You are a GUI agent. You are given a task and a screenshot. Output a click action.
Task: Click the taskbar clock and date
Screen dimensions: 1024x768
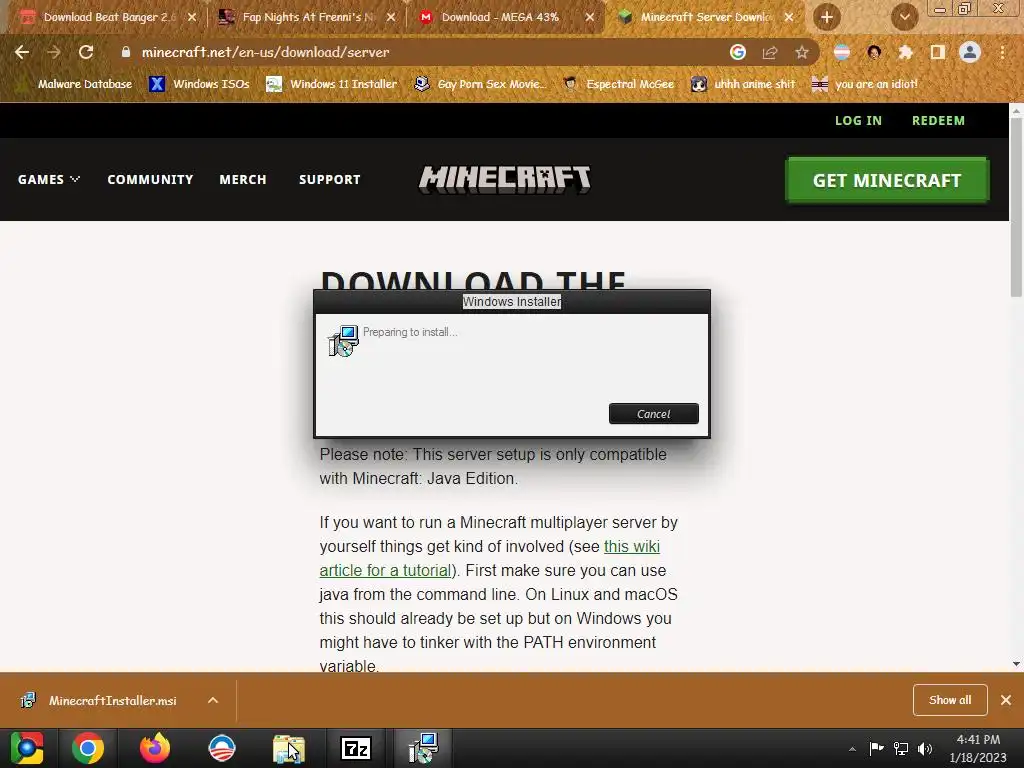click(x=978, y=748)
